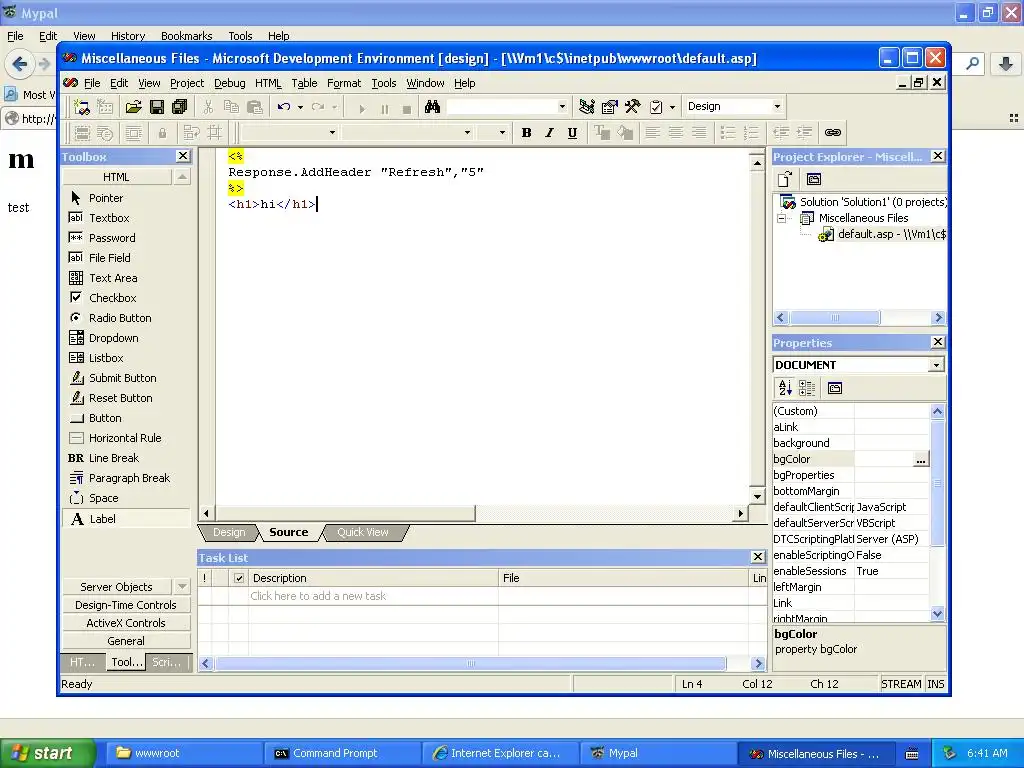Open Mypal's Bookmarks menu

pyautogui.click(x=186, y=36)
